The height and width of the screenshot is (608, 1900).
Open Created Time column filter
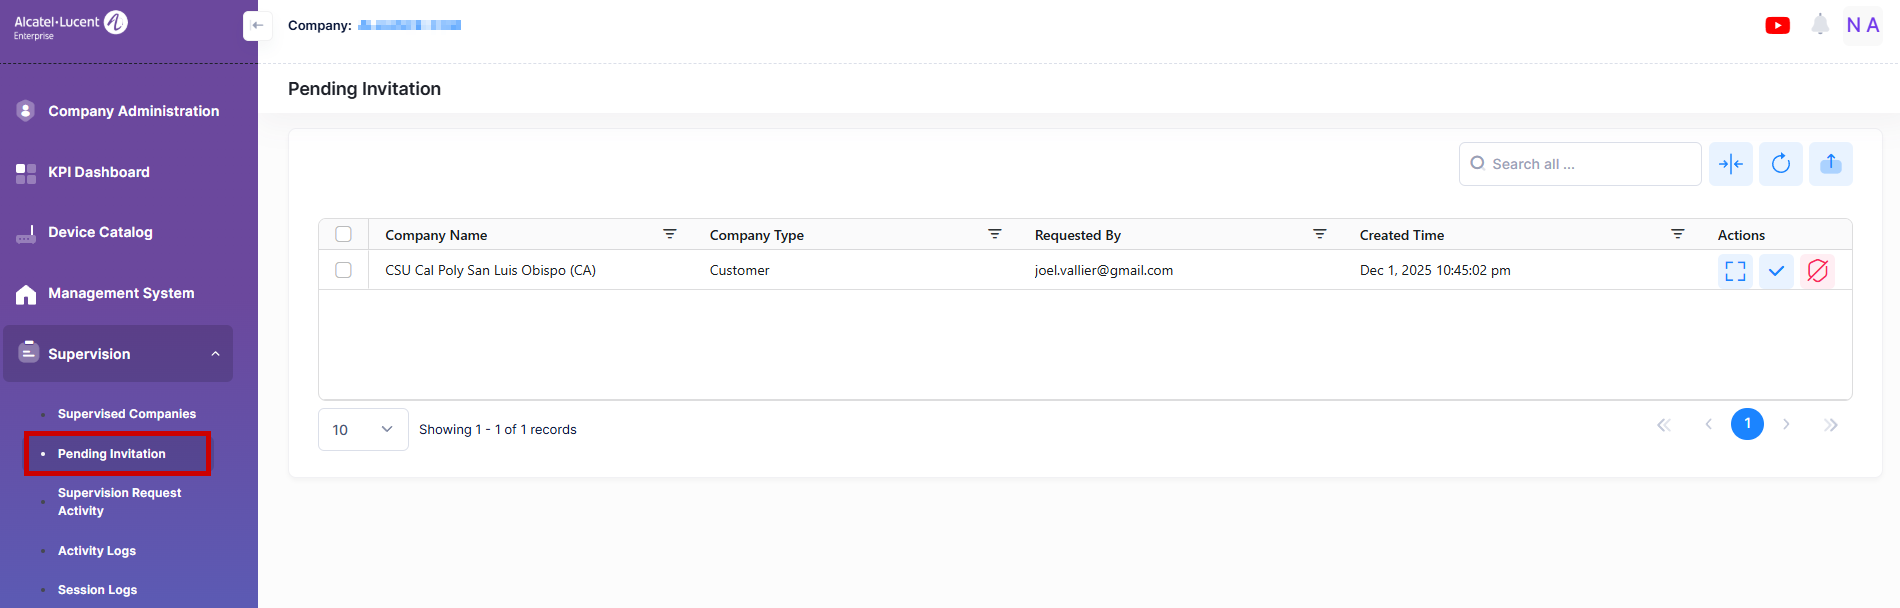coord(1678,234)
